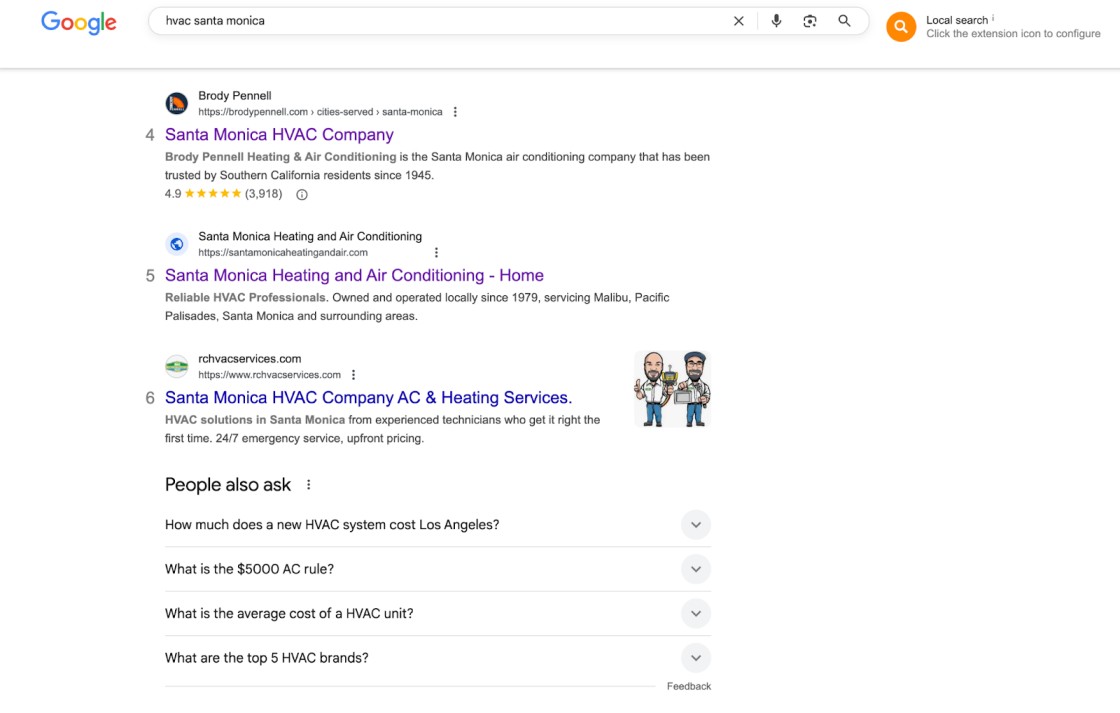Viewport: 1120px width, 713px height.
Task: Click the santamonicaheatingandair.com URL
Action: click(x=283, y=252)
